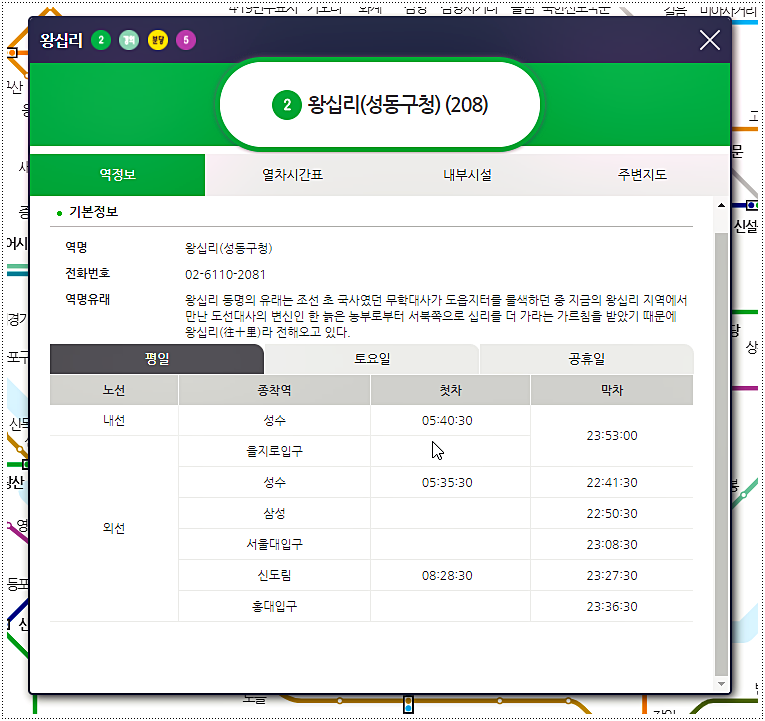This screenshot has height=721, width=765.
Task: Click the 삼성 destination cell
Action: coord(274,514)
